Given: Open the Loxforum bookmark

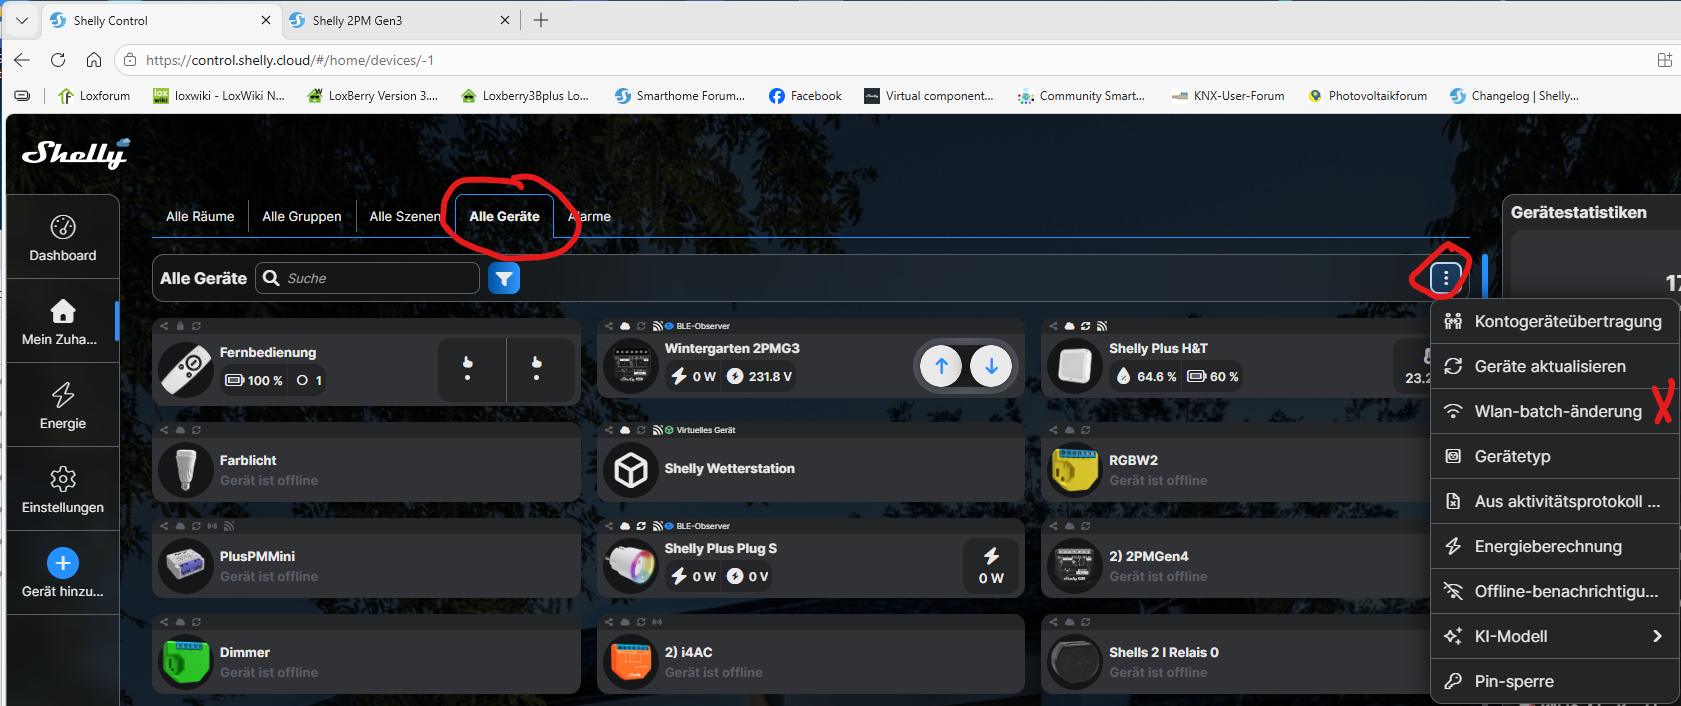Looking at the screenshot, I should click(94, 96).
